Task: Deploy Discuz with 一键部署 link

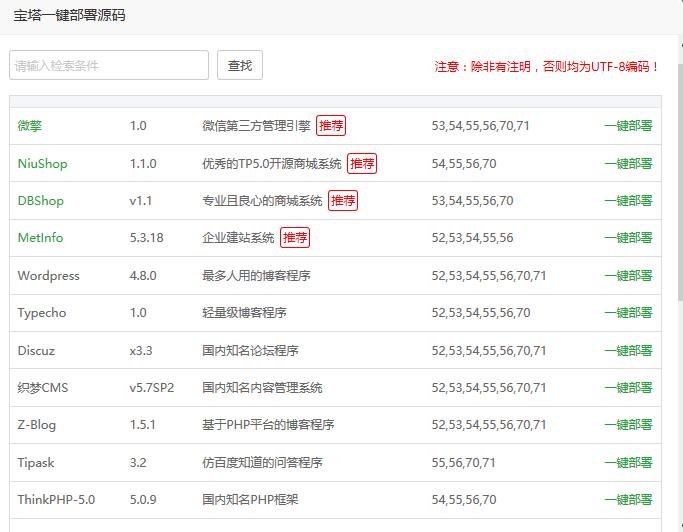Action: [628, 351]
